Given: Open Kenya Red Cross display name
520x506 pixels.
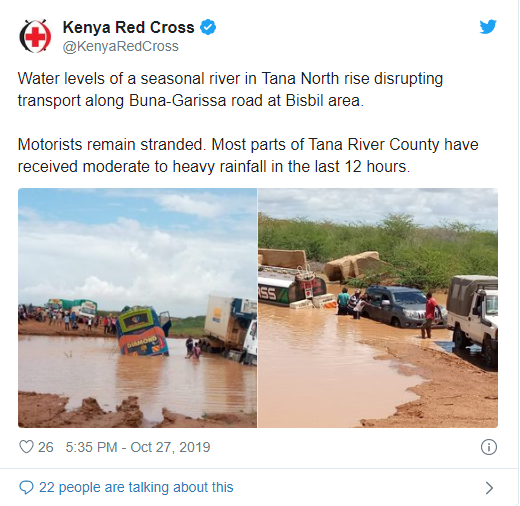Looking at the screenshot, I should pyautogui.click(x=128, y=27).
